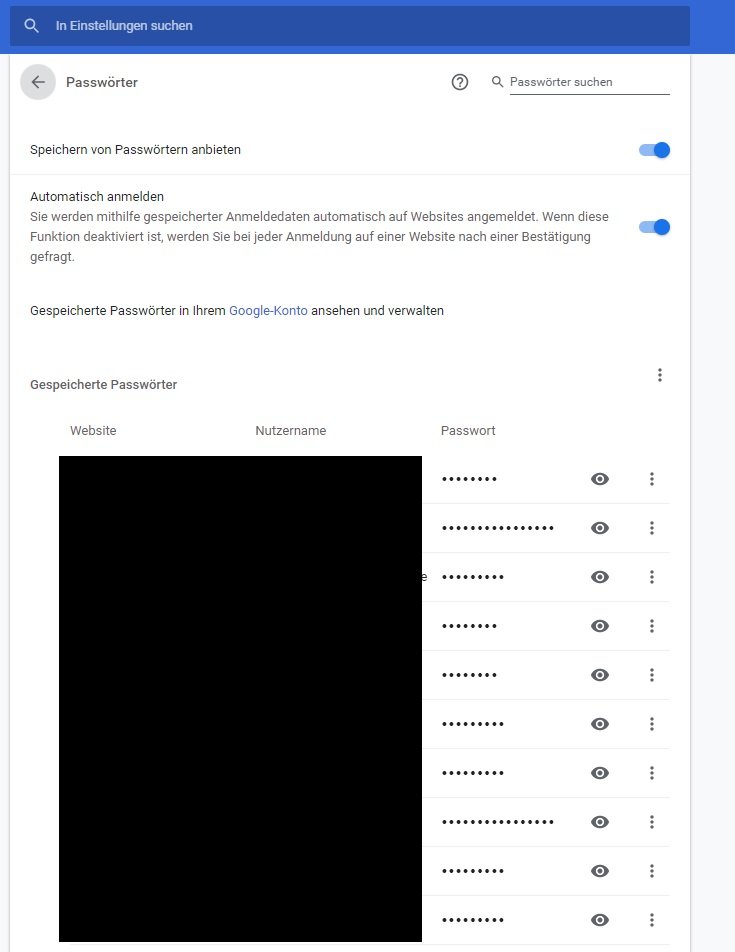The image size is (735, 952).
Task: Open more actions menu for last password row
Action: [x=652, y=920]
